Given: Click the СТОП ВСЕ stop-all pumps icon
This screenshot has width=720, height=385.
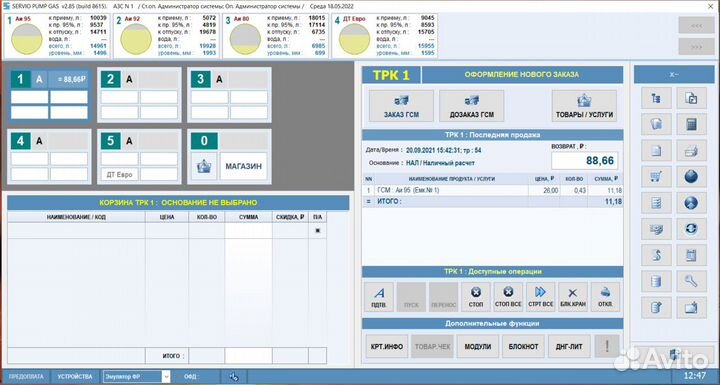Looking at the screenshot, I should (508, 297).
